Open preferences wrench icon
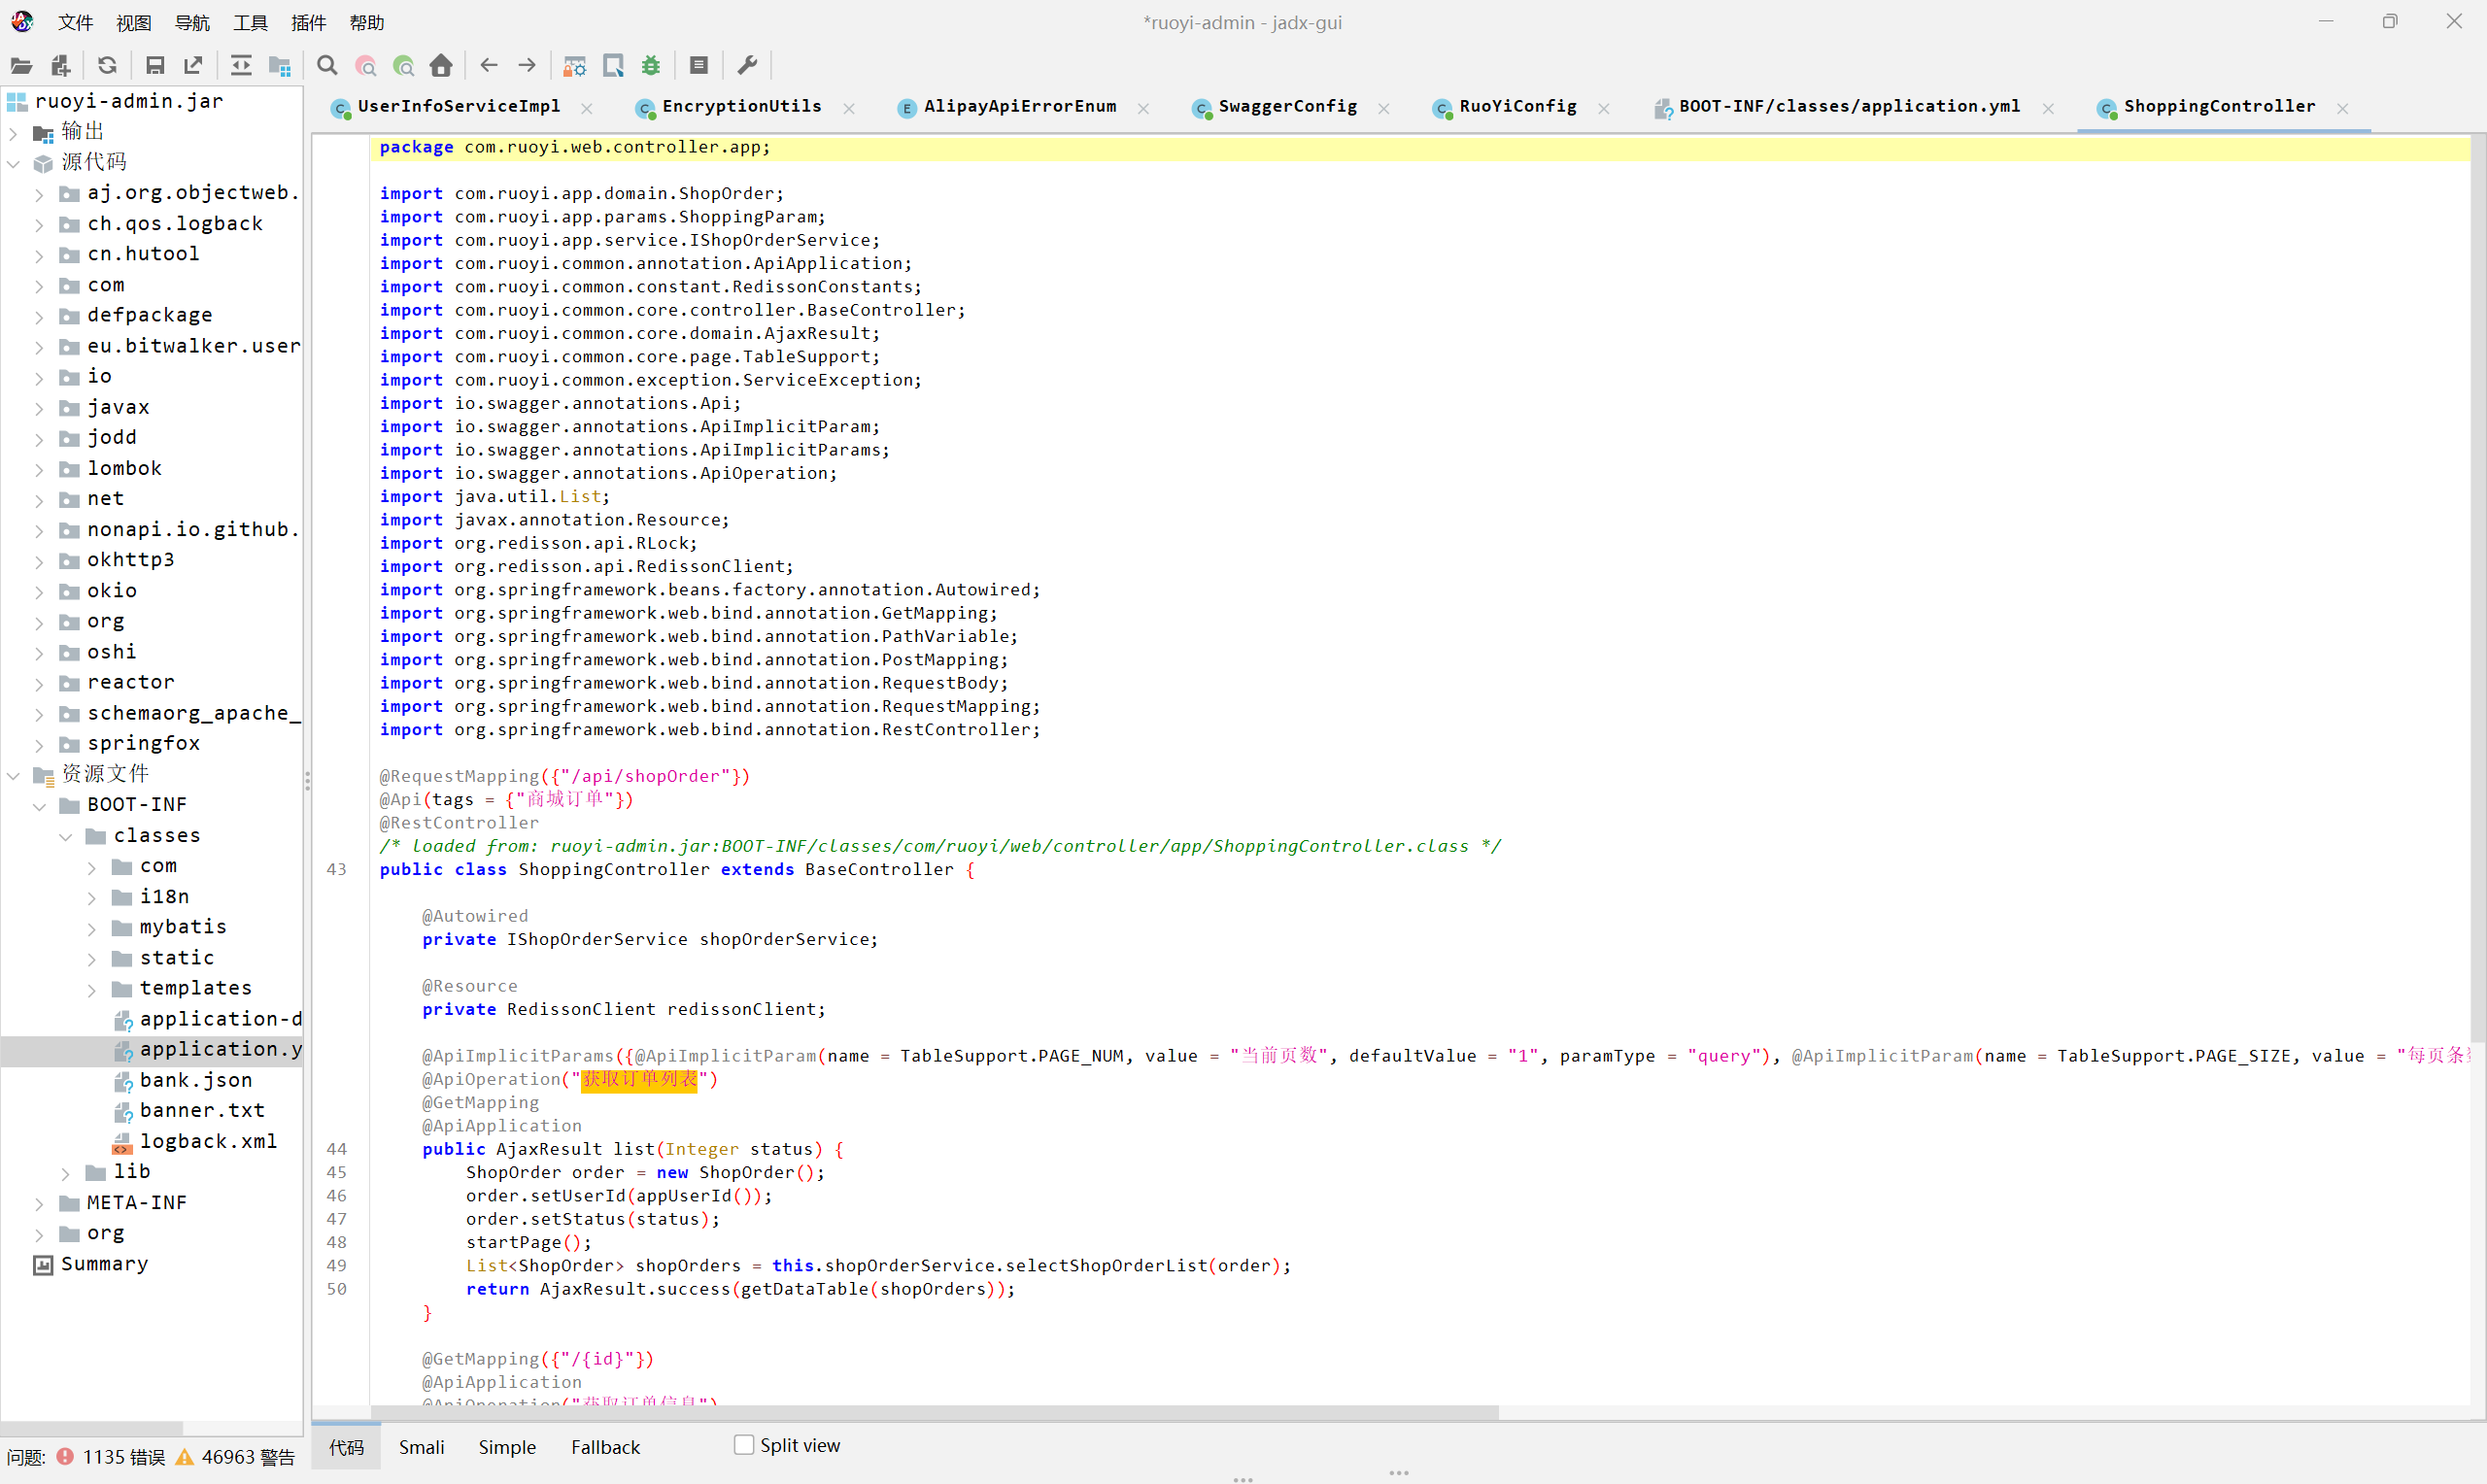2487x1484 pixels. click(x=747, y=66)
